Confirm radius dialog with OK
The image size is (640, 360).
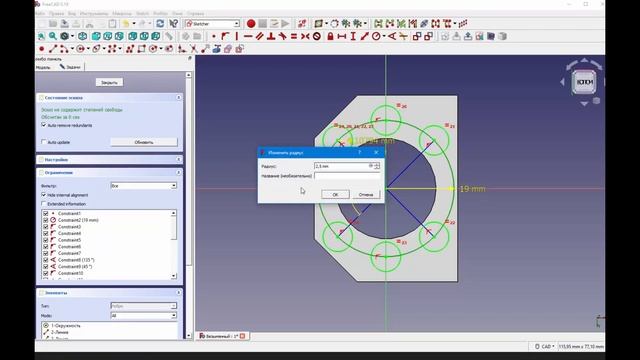335,195
